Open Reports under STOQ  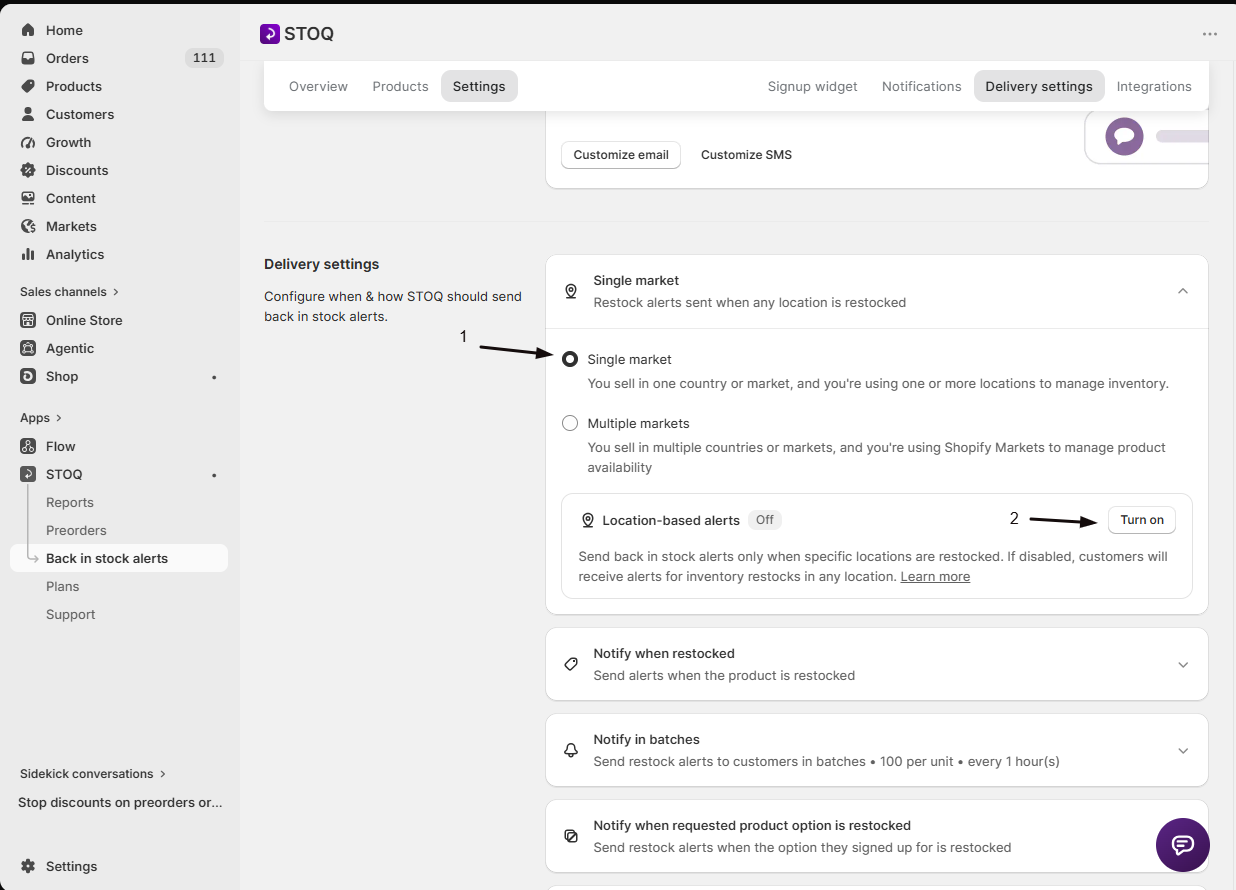pyautogui.click(x=70, y=502)
